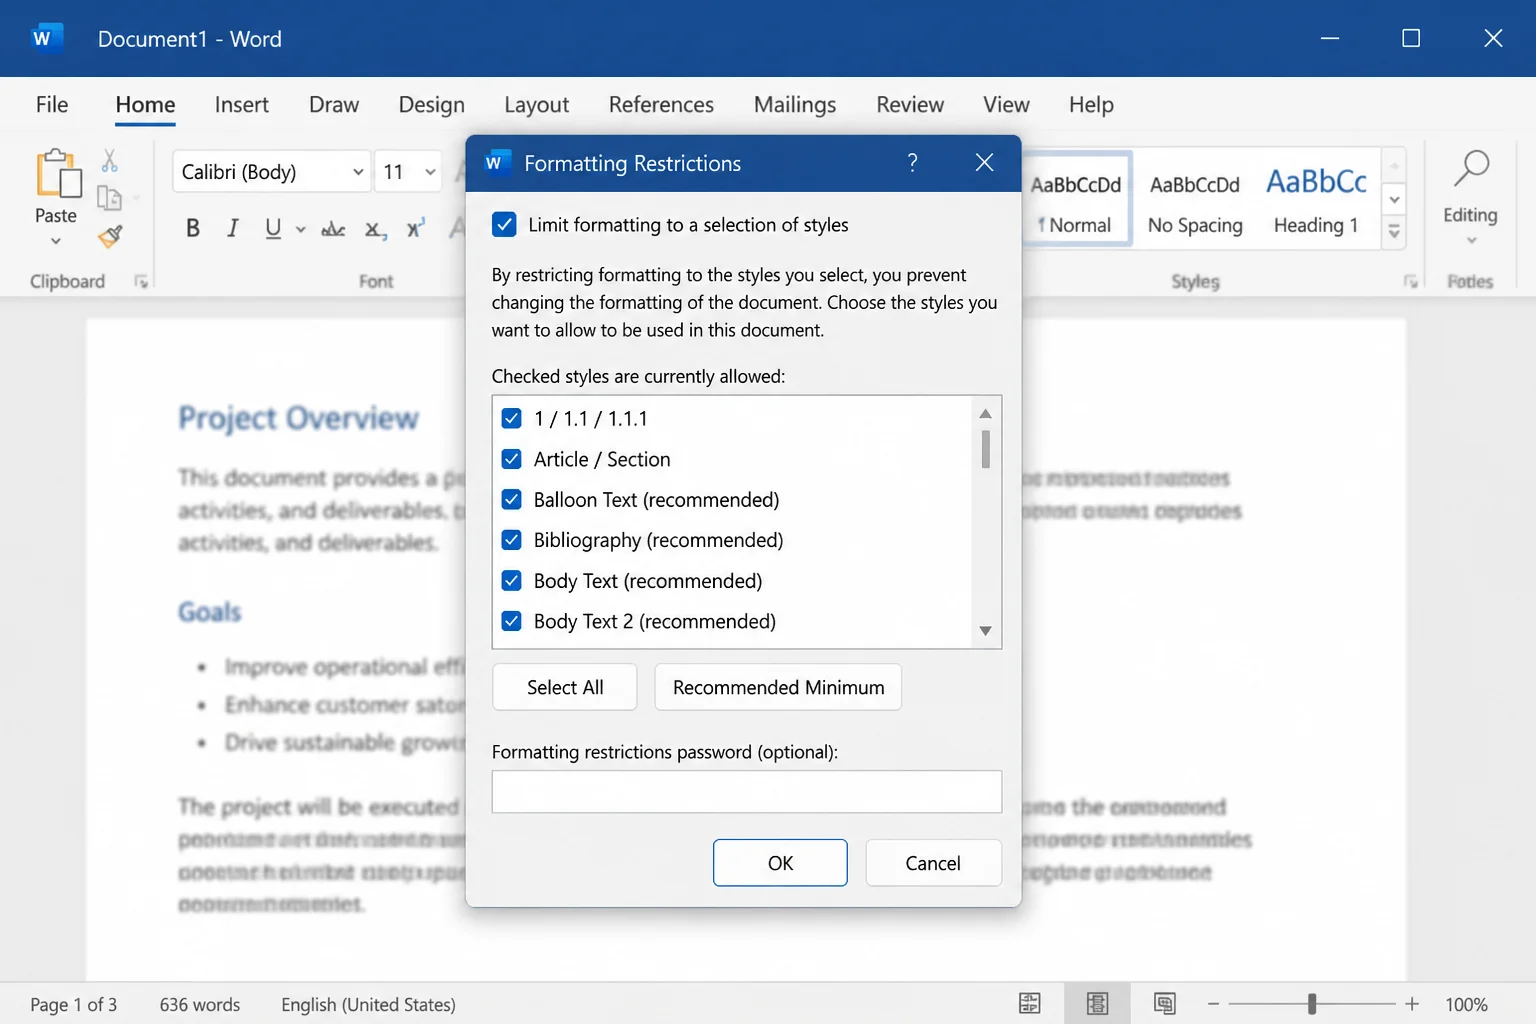
Task: Open the font size 11 dropdown
Action: (x=431, y=172)
